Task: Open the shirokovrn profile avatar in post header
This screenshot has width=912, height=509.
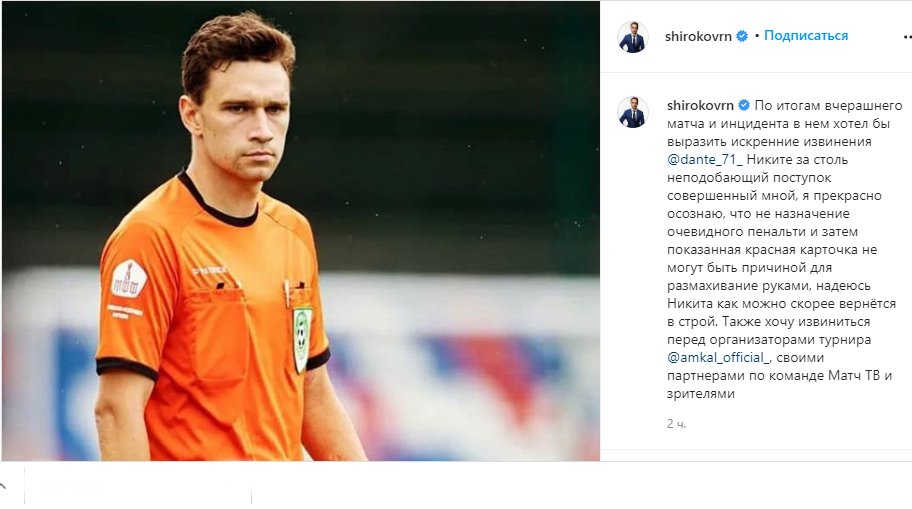Action: click(x=632, y=36)
